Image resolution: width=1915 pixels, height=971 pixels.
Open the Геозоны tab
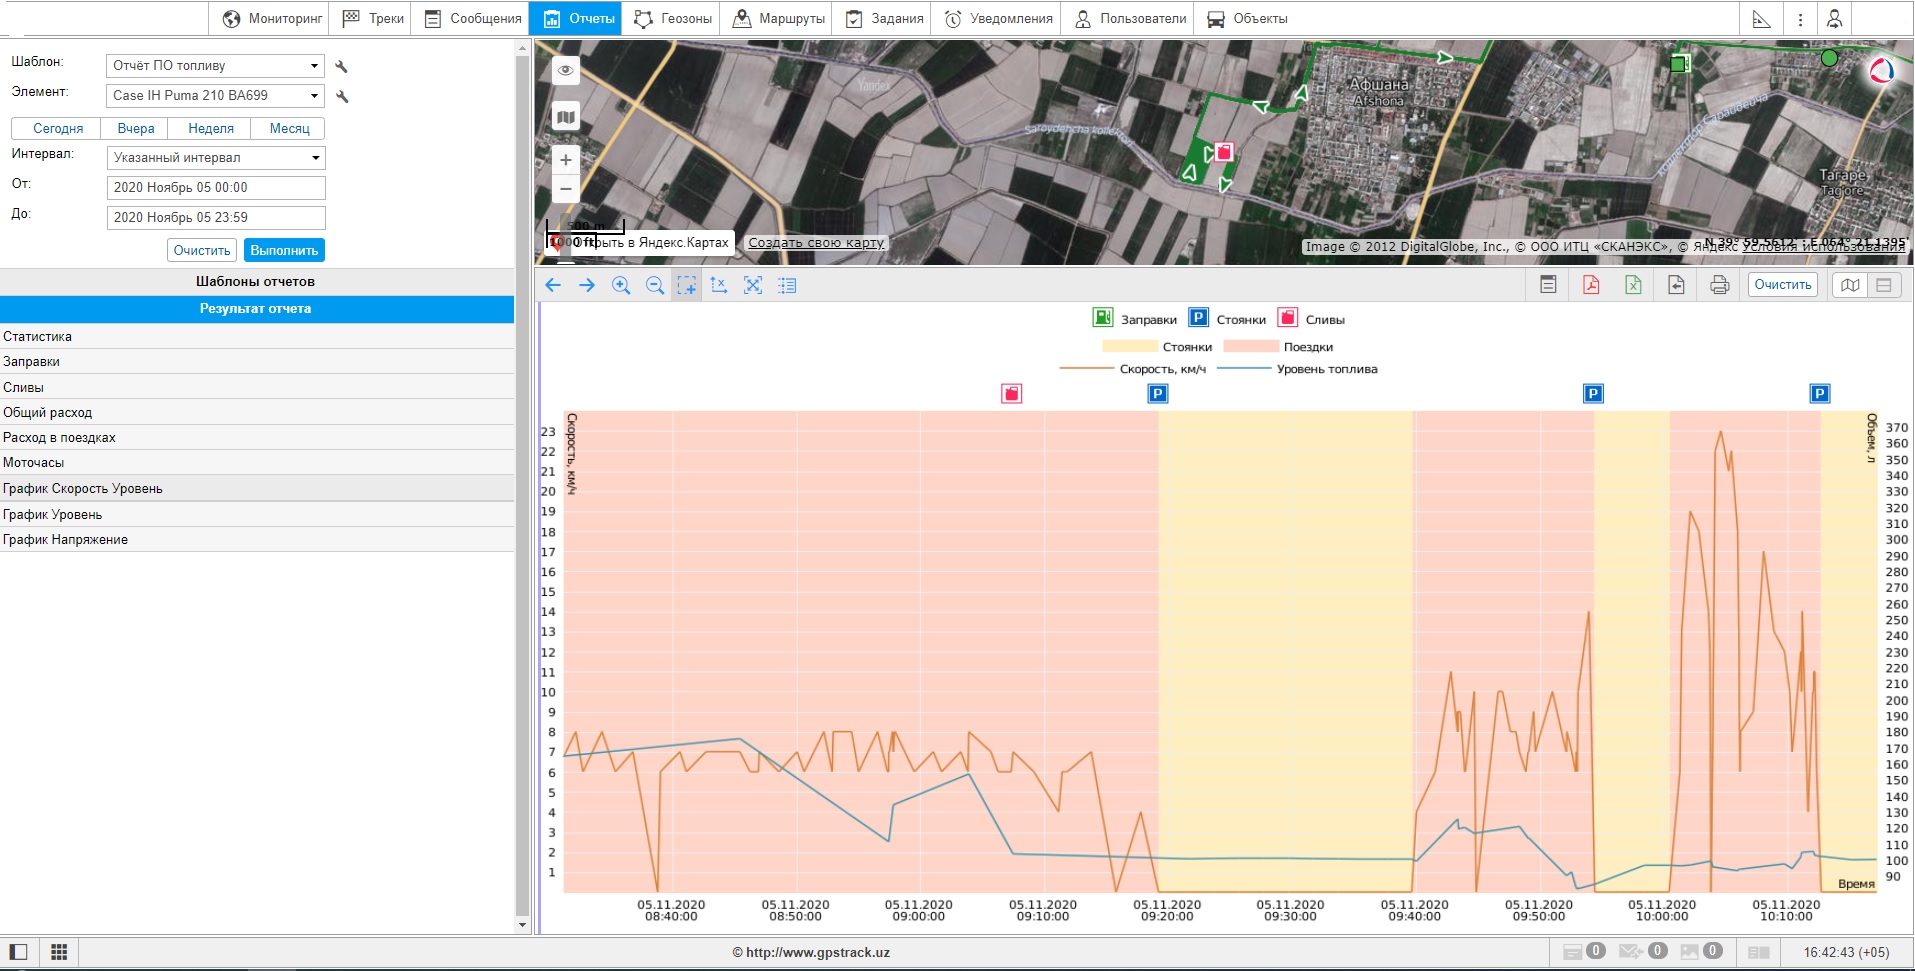(673, 18)
